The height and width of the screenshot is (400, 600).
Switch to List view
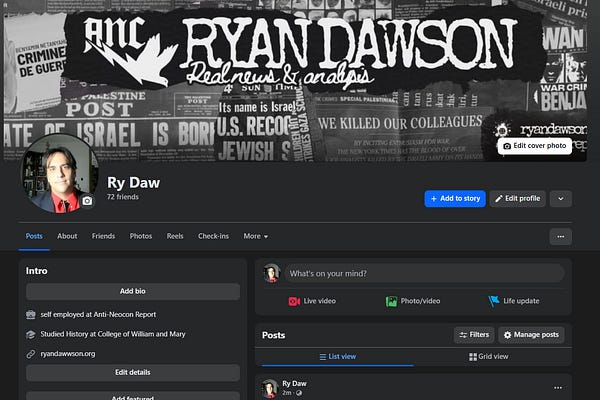tap(338, 357)
